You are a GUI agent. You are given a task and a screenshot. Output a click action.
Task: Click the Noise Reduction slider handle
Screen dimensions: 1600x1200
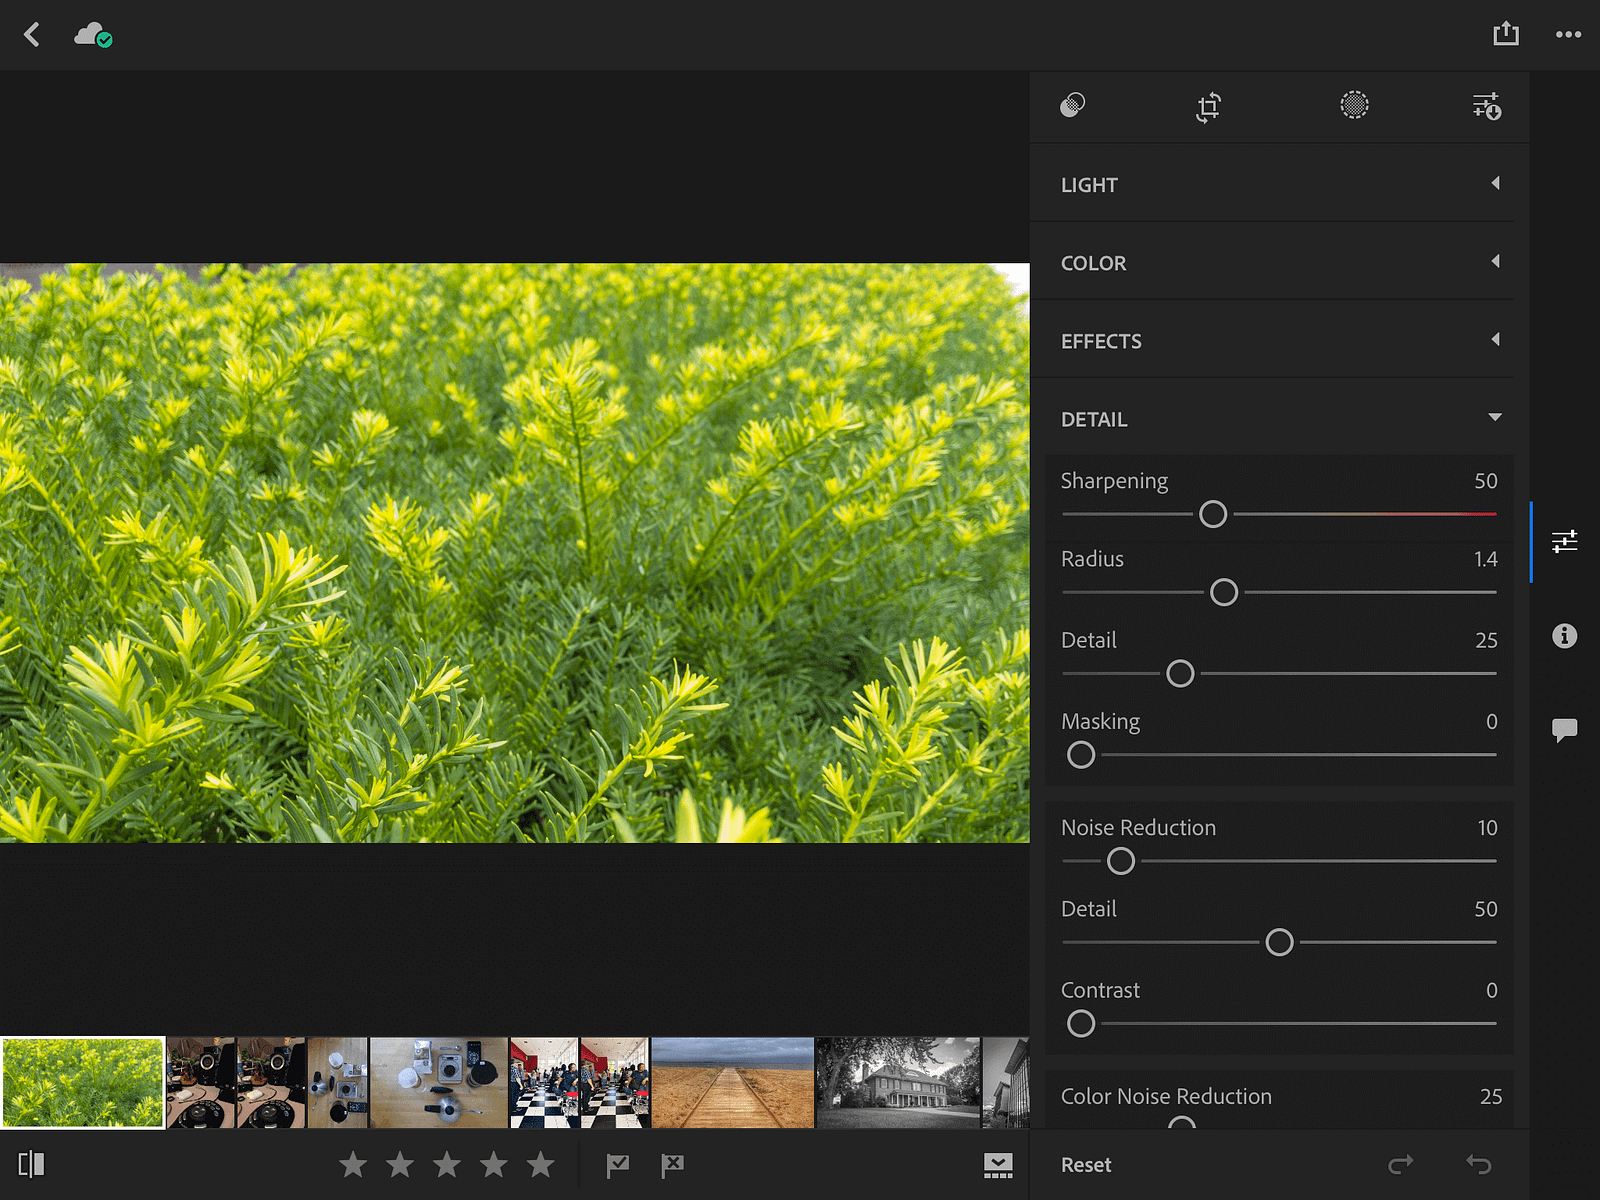[x=1121, y=861]
